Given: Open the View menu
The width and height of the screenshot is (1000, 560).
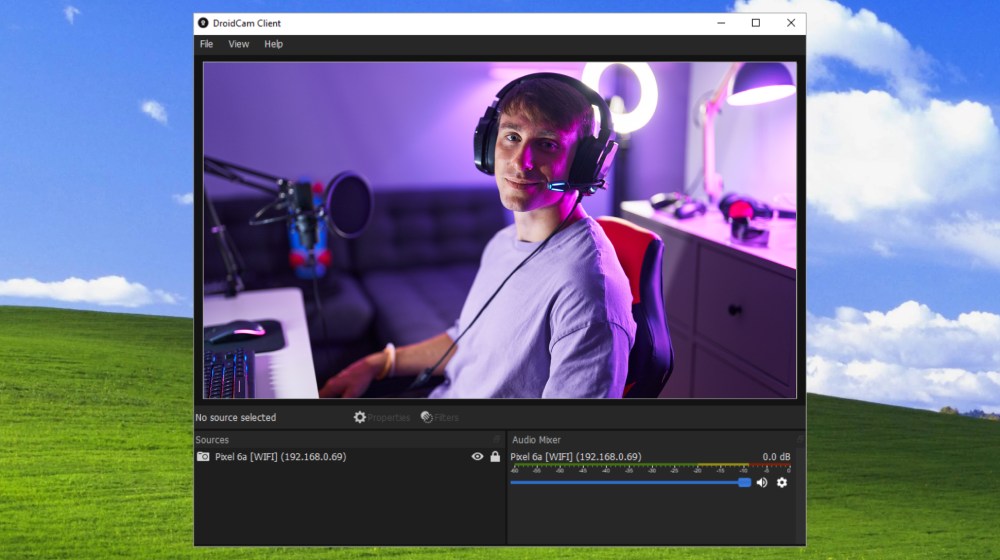Looking at the screenshot, I should [x=239, y=44].
